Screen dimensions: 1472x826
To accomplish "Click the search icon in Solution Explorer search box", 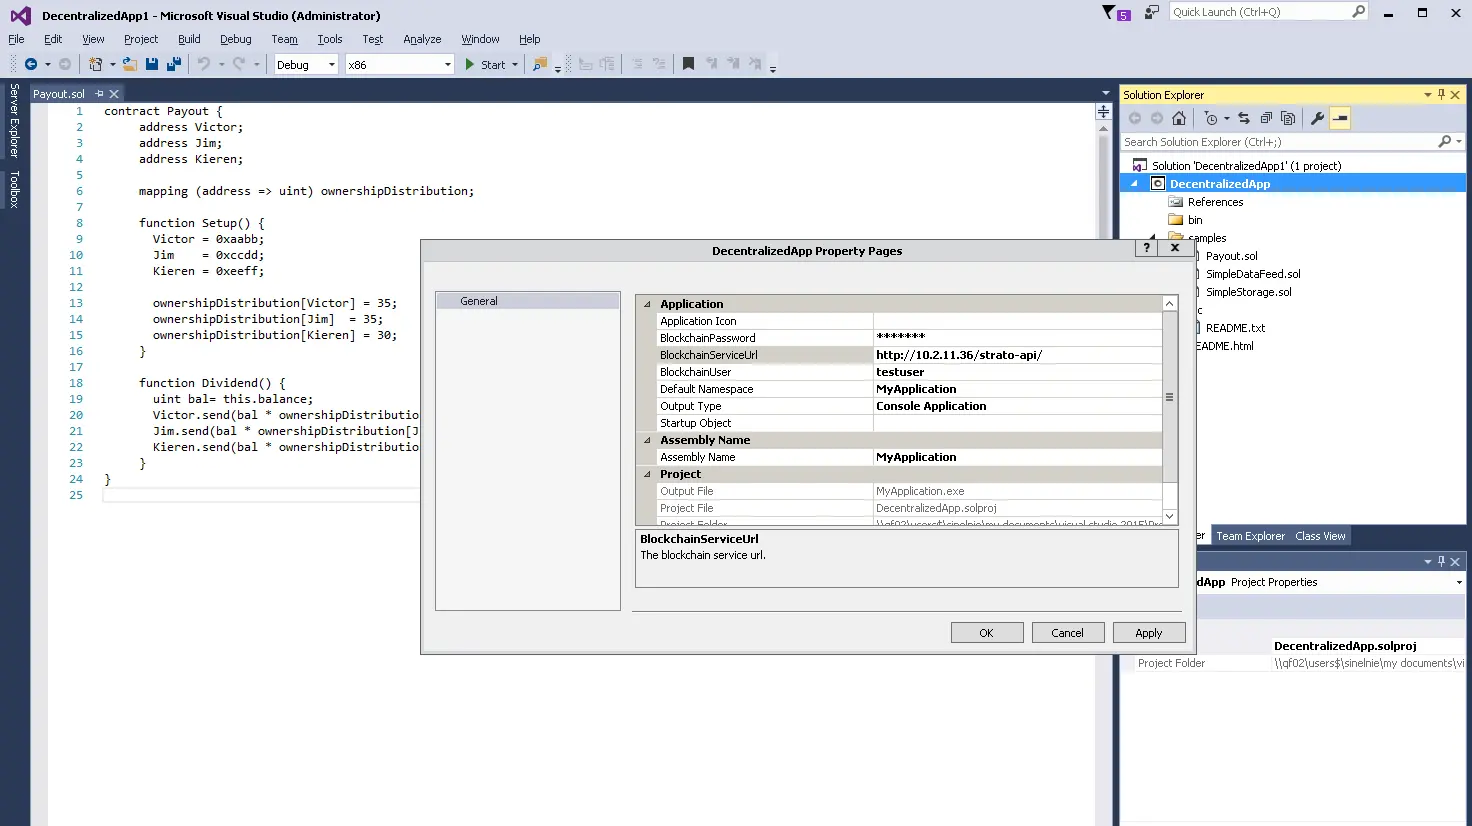I will click(x=1444, y=142).
